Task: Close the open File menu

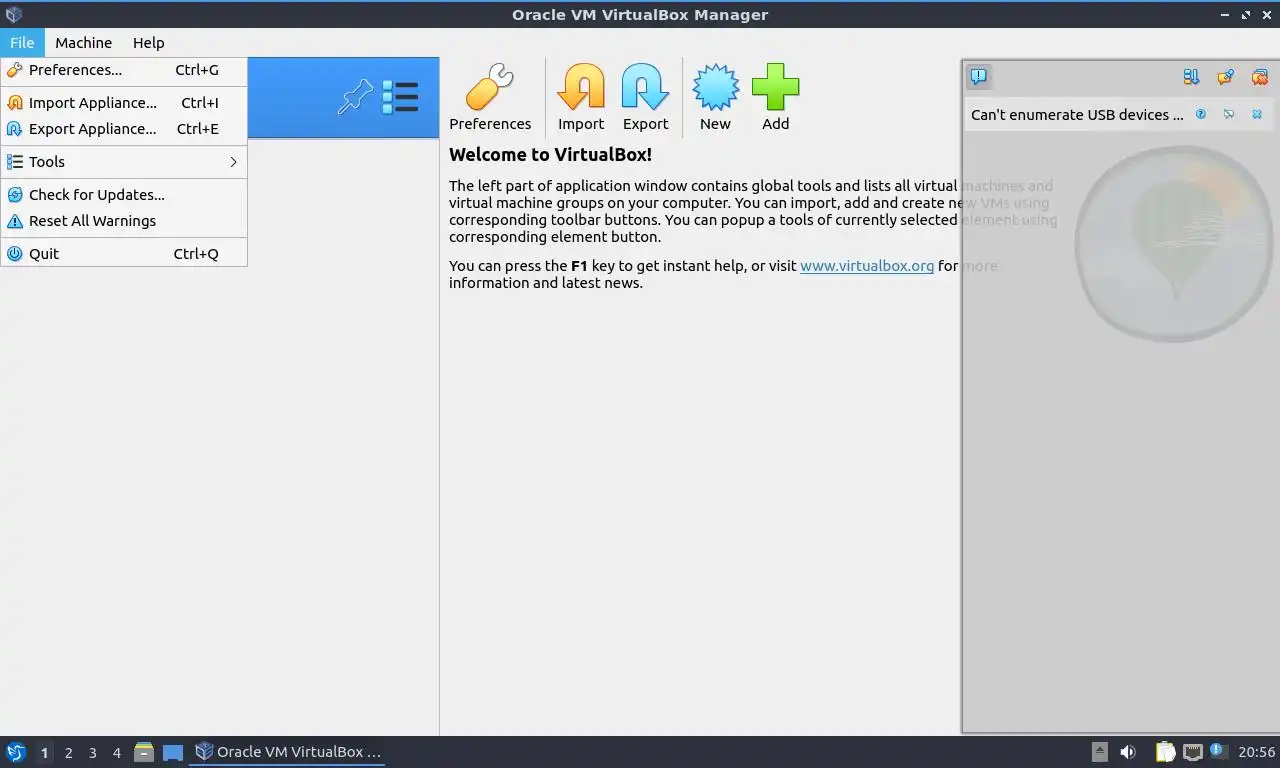Action: [22, 42]
